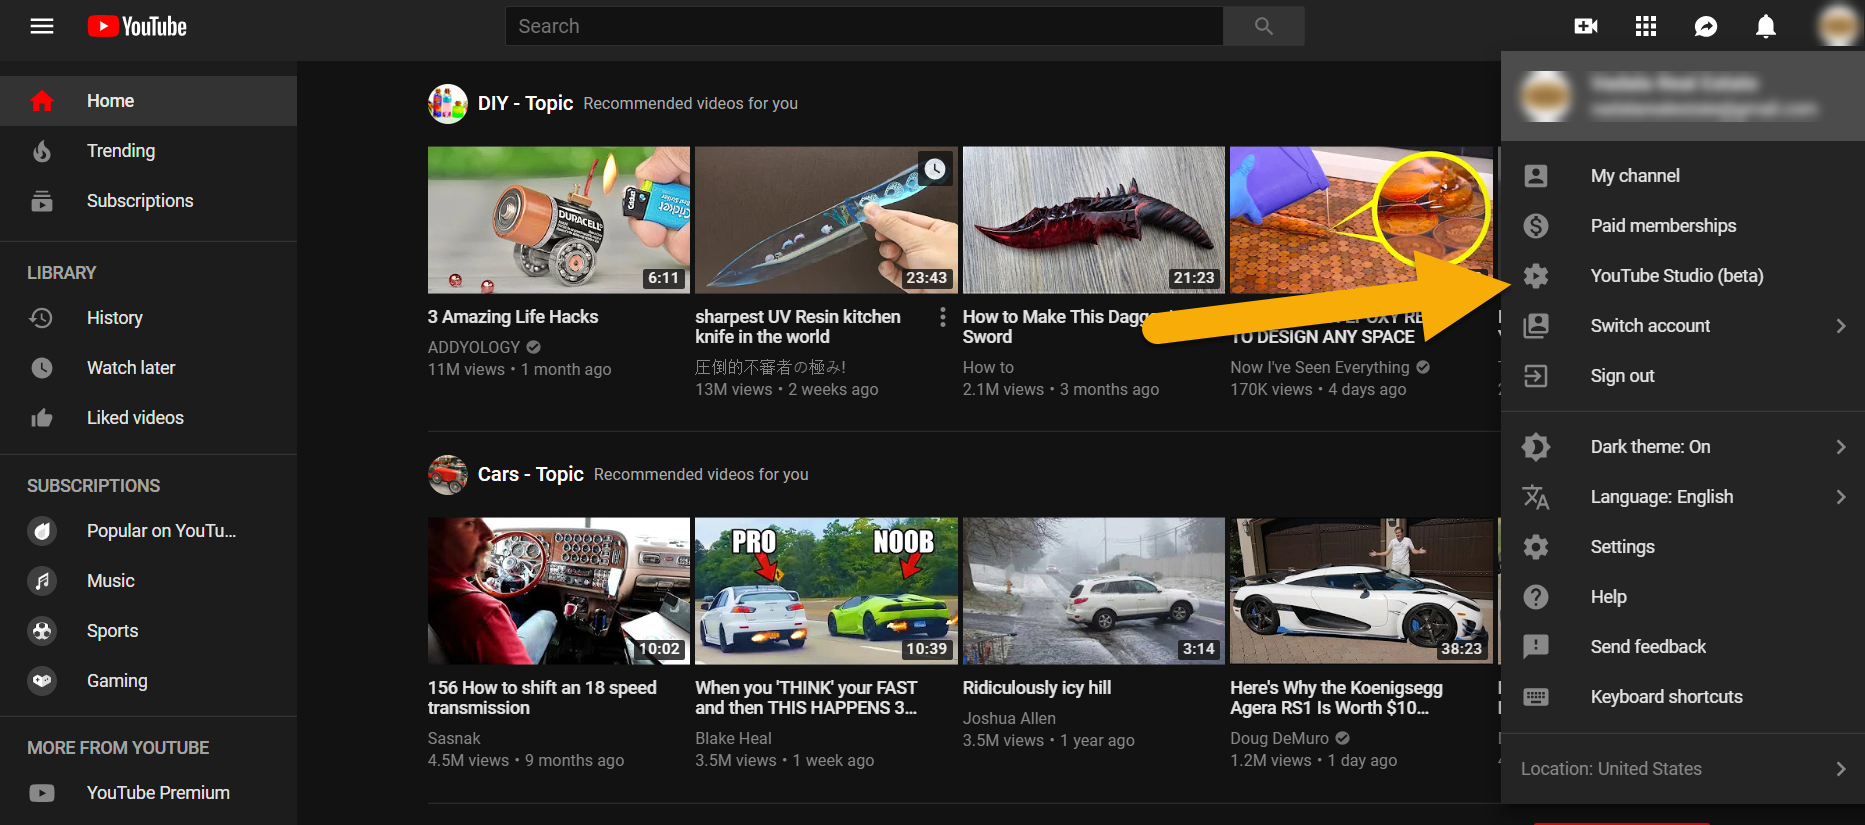1865x825 pixels.
Task: Click the Home house icon in sidebar
Action: (x=42, y=101)
